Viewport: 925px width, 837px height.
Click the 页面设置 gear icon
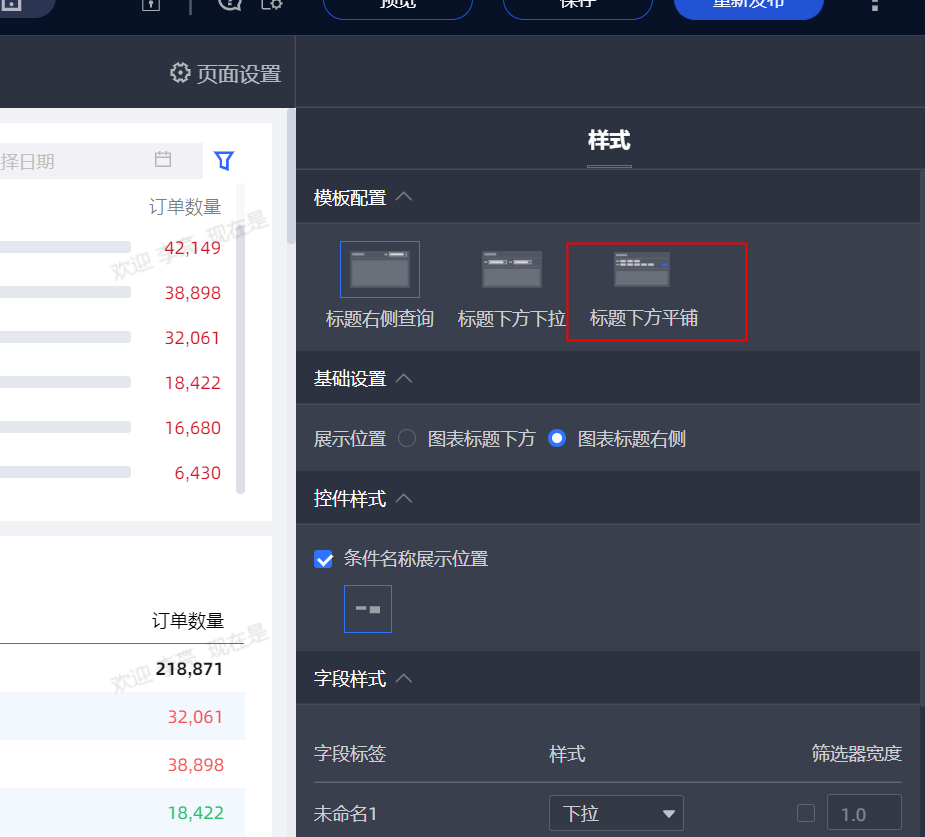[x=180, y=73]
